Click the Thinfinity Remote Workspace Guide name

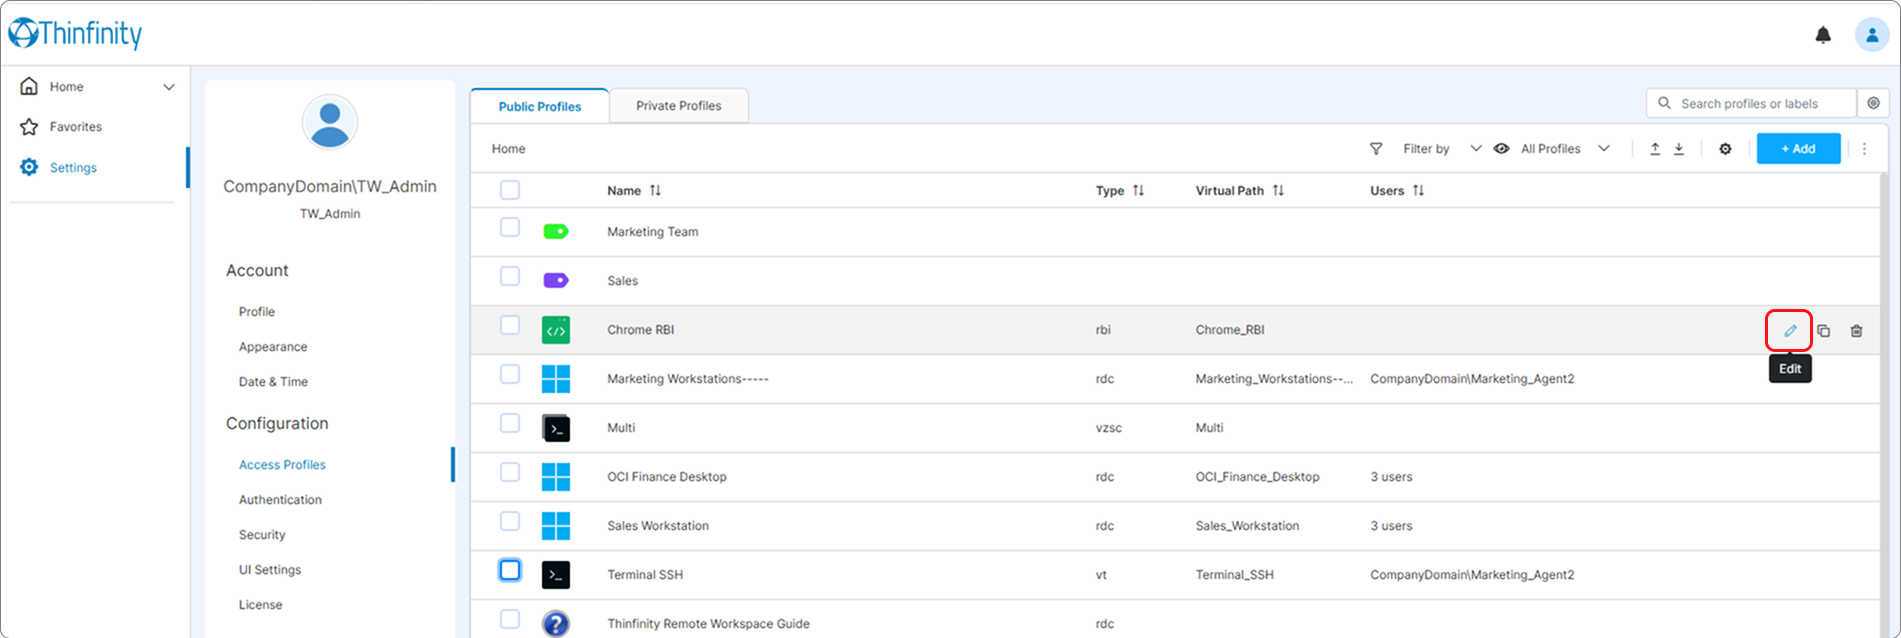point(708,624)
